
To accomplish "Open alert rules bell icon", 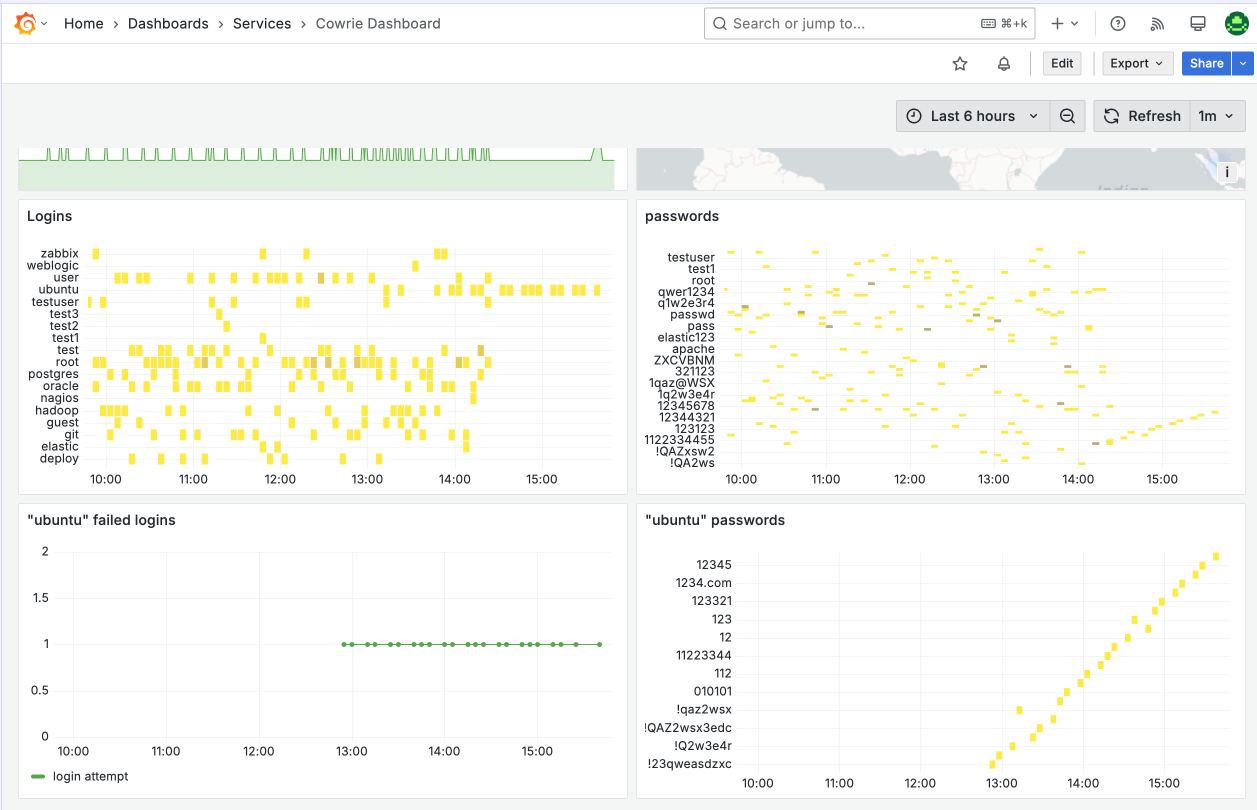I will click(1004, 64).
